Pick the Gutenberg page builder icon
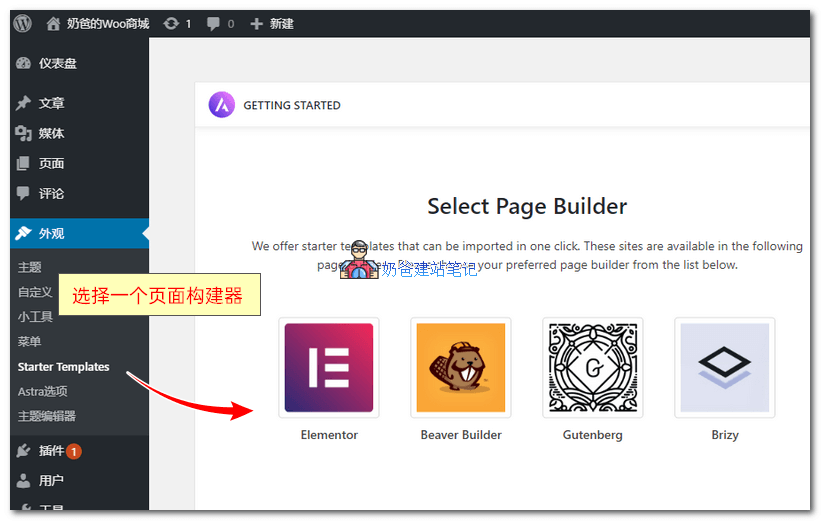The width and height of the screenshot is (821, 521). click(592, 368)
